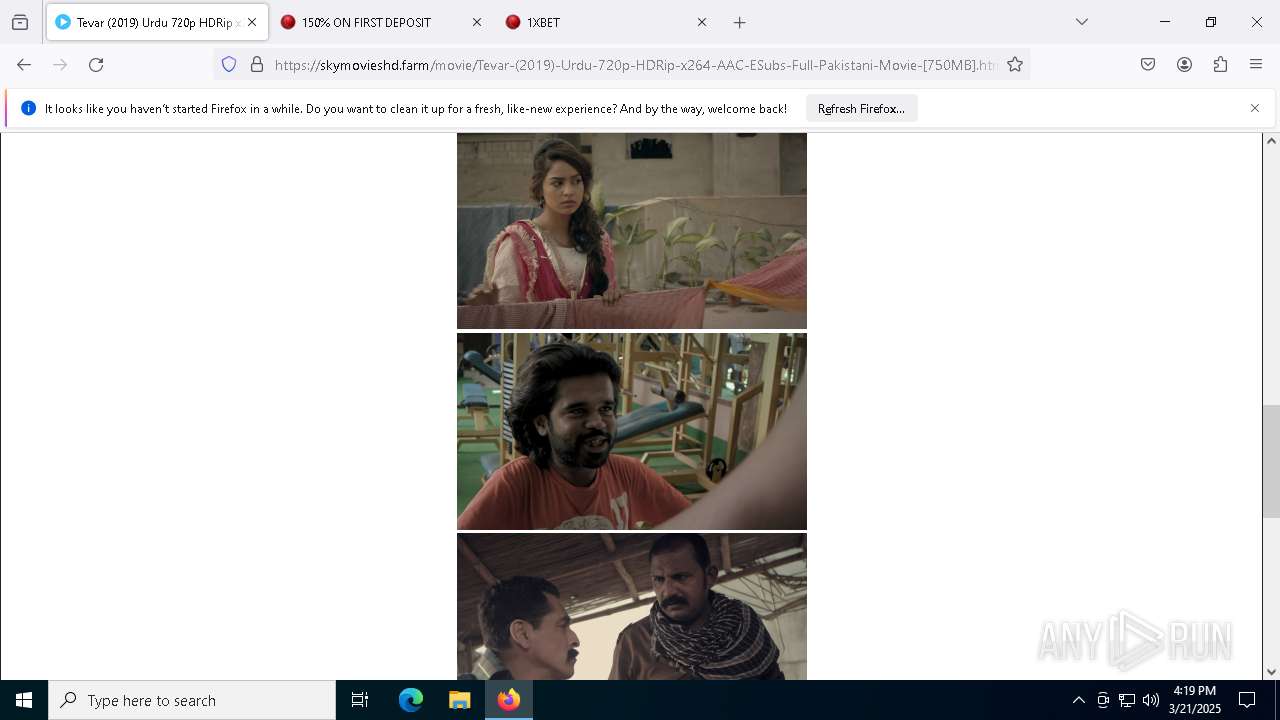Open the volume speaker control
Screen dimensions: 1280x720
pos(1151,700)
